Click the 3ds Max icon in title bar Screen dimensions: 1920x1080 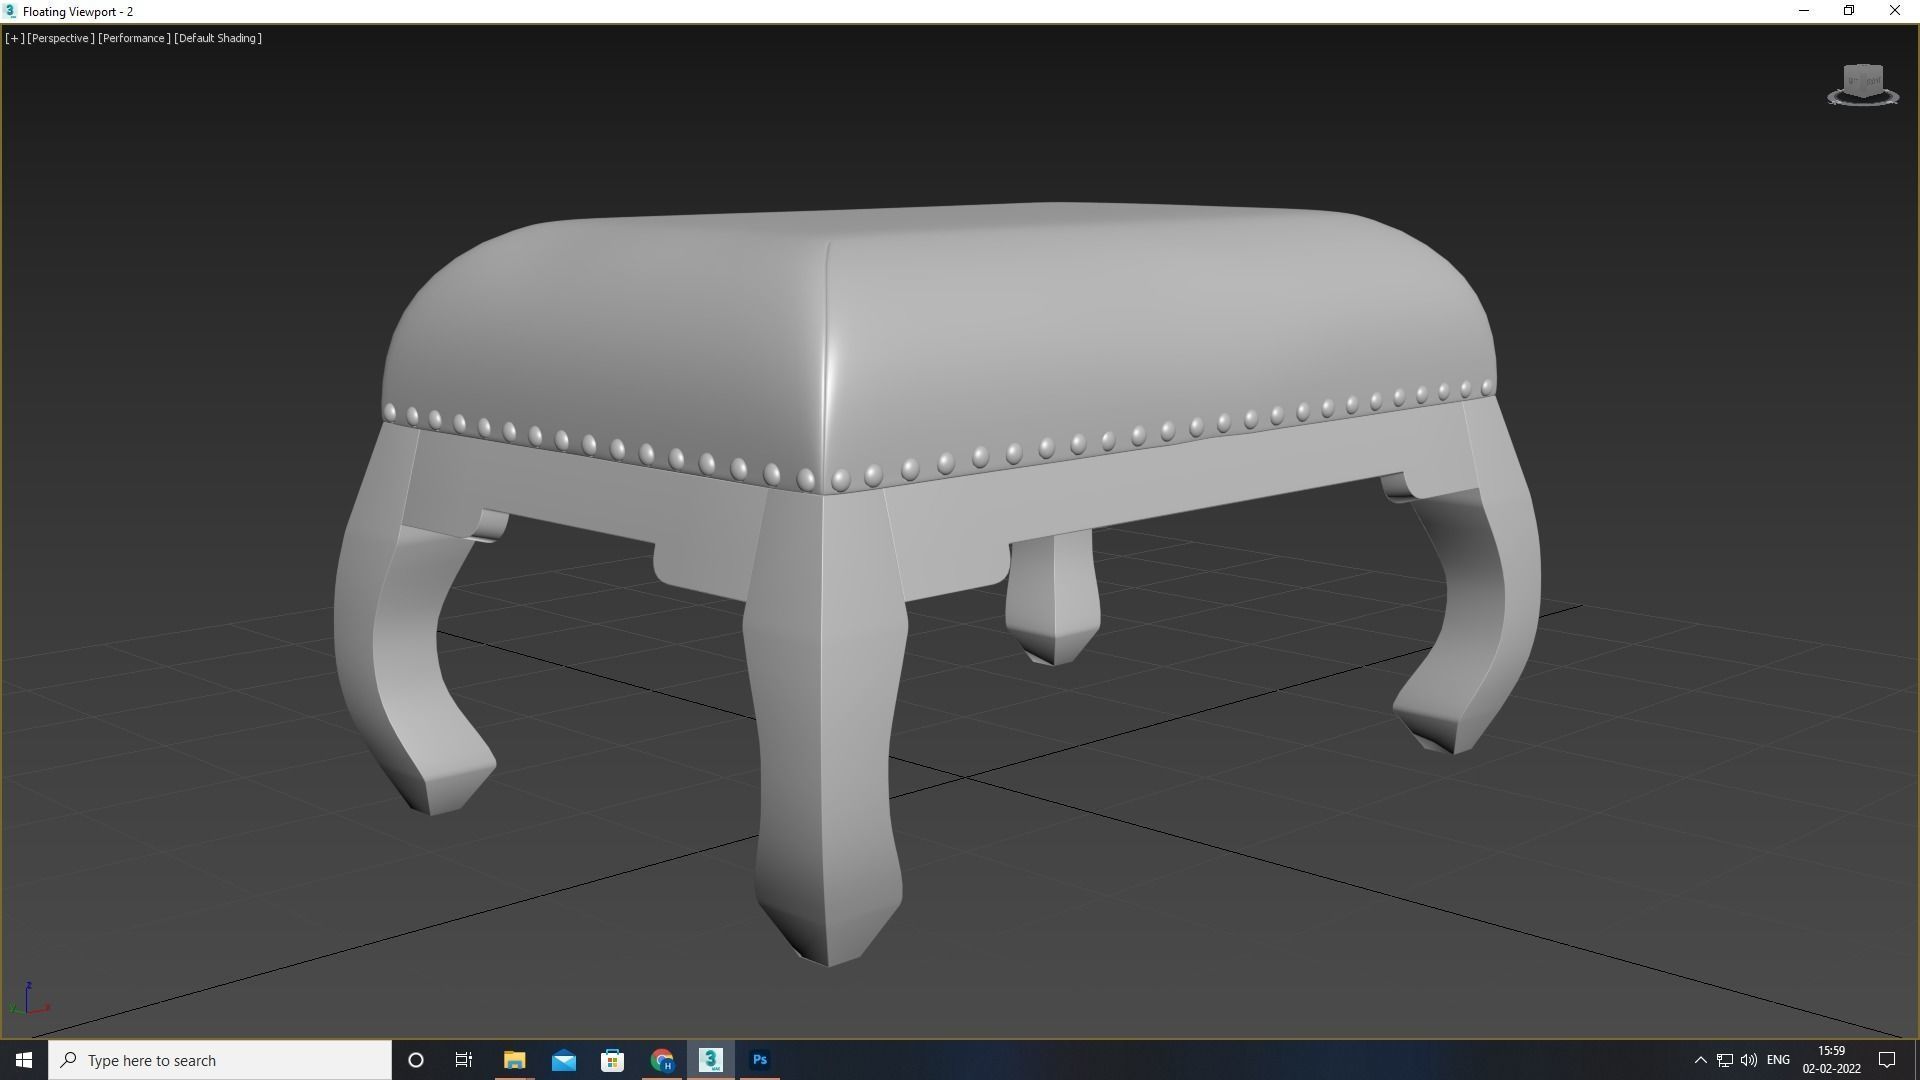point(10,11)
